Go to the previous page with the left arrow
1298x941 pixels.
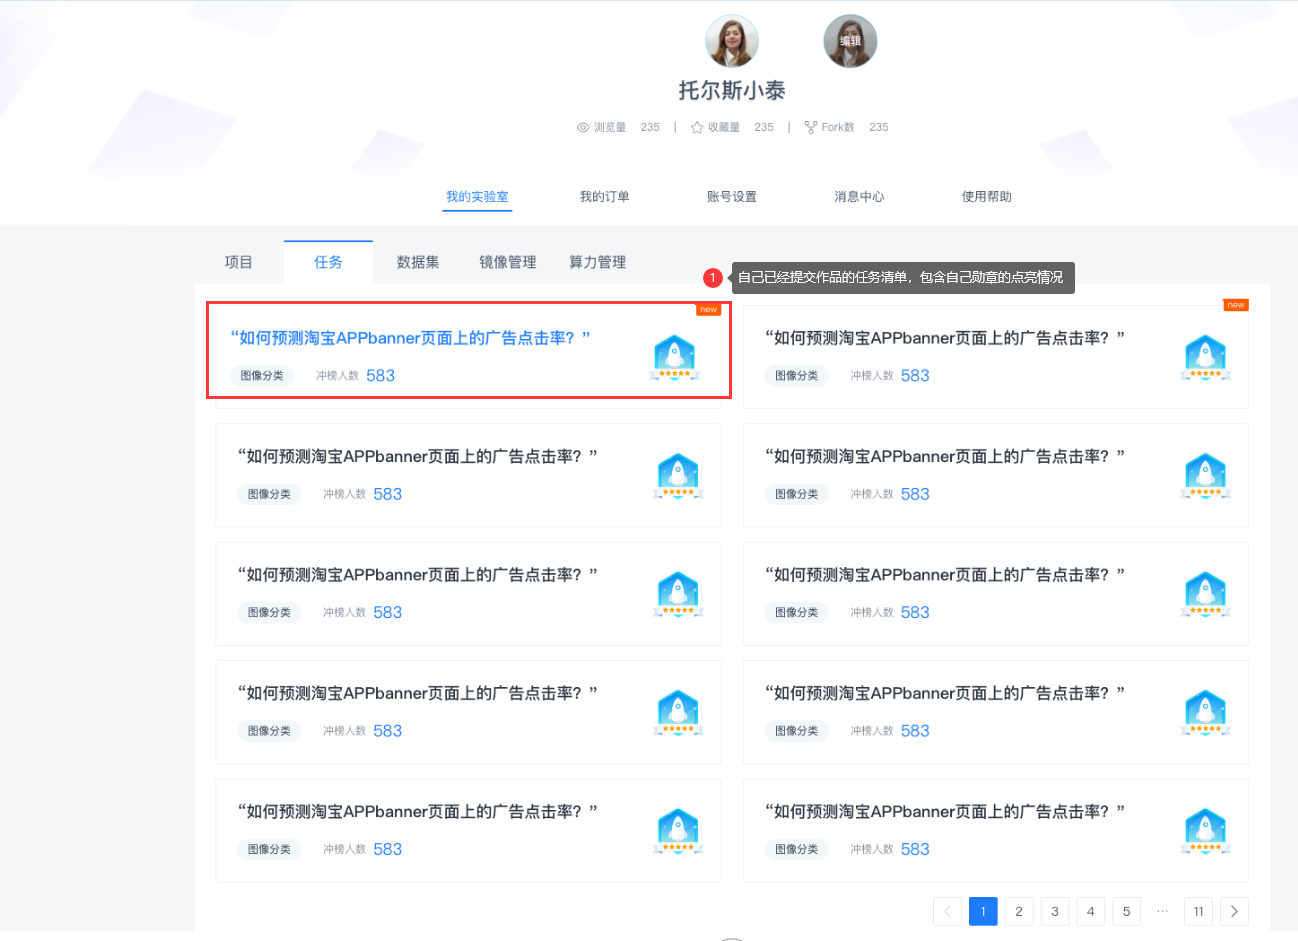[947, 911]
